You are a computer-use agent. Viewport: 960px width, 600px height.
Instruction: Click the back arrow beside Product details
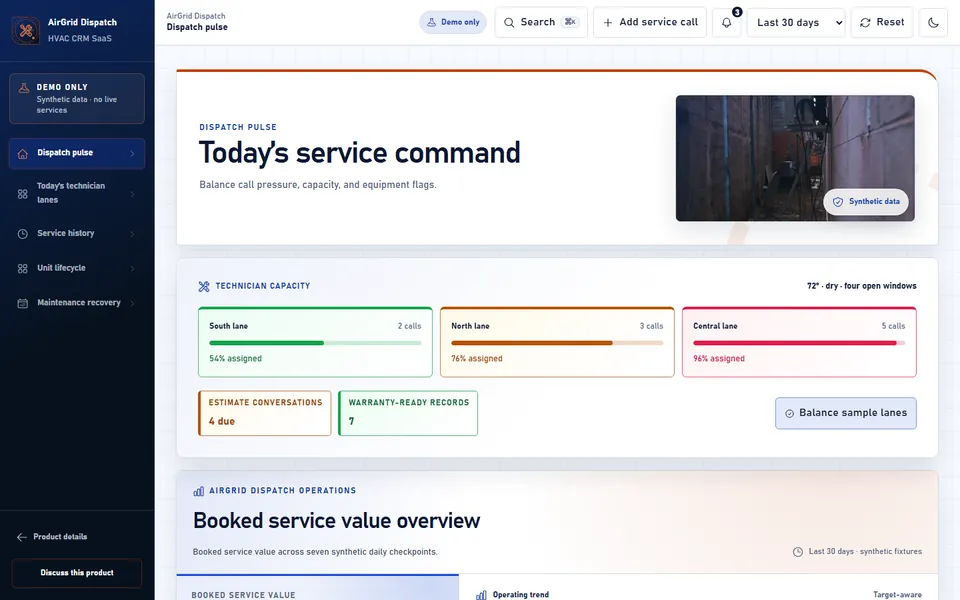[x=21, y=537]
